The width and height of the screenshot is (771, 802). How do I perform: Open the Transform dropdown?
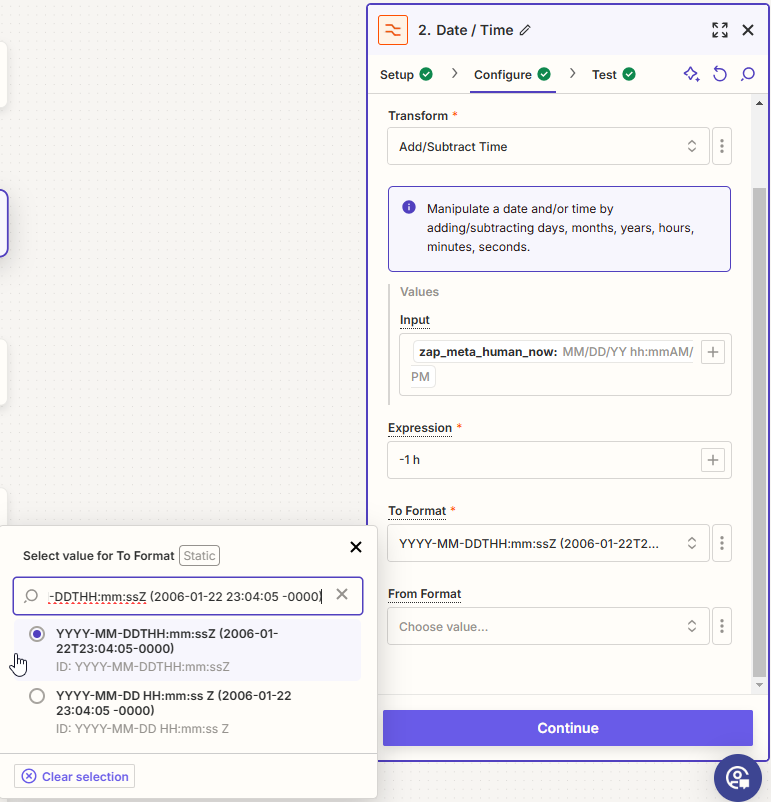(547, 146)
